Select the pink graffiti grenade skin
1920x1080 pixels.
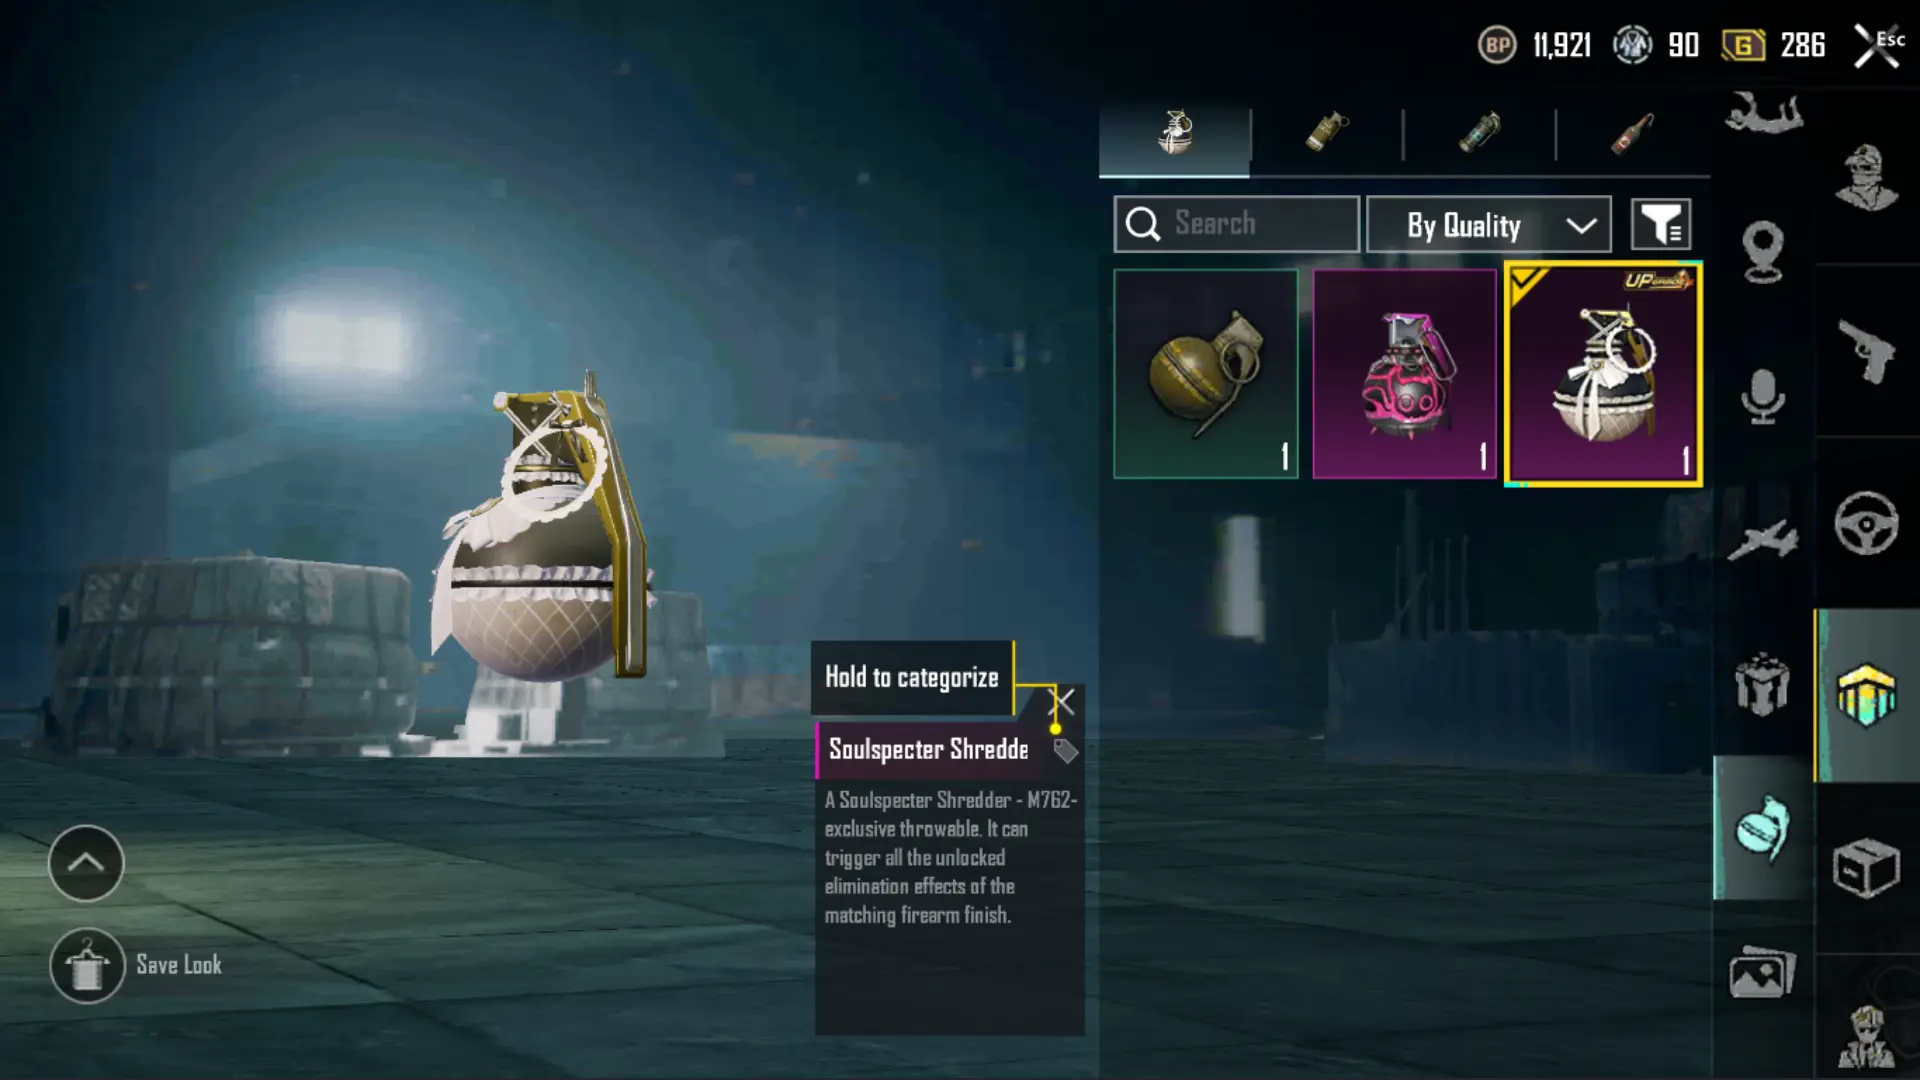pyautogui.click(x=1404, y=374)
